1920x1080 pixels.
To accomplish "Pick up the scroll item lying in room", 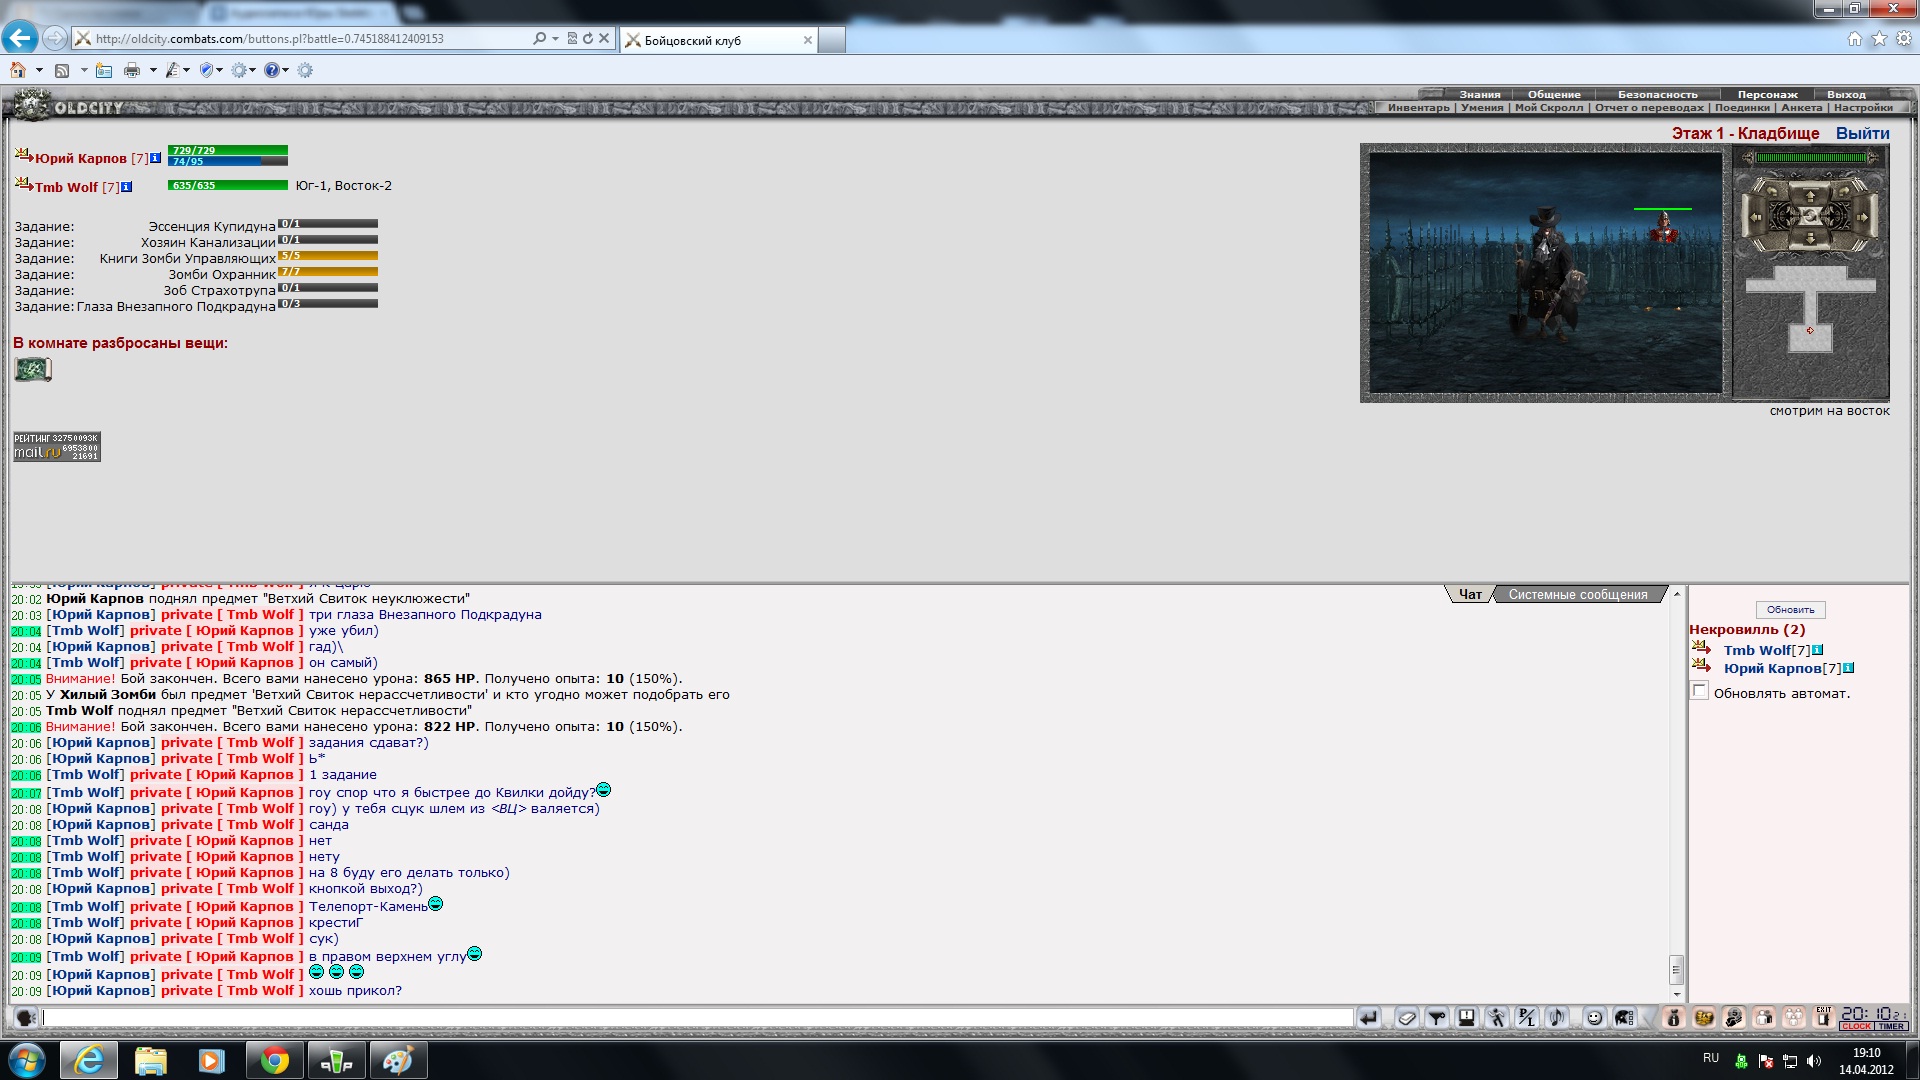I will (33, 369).
